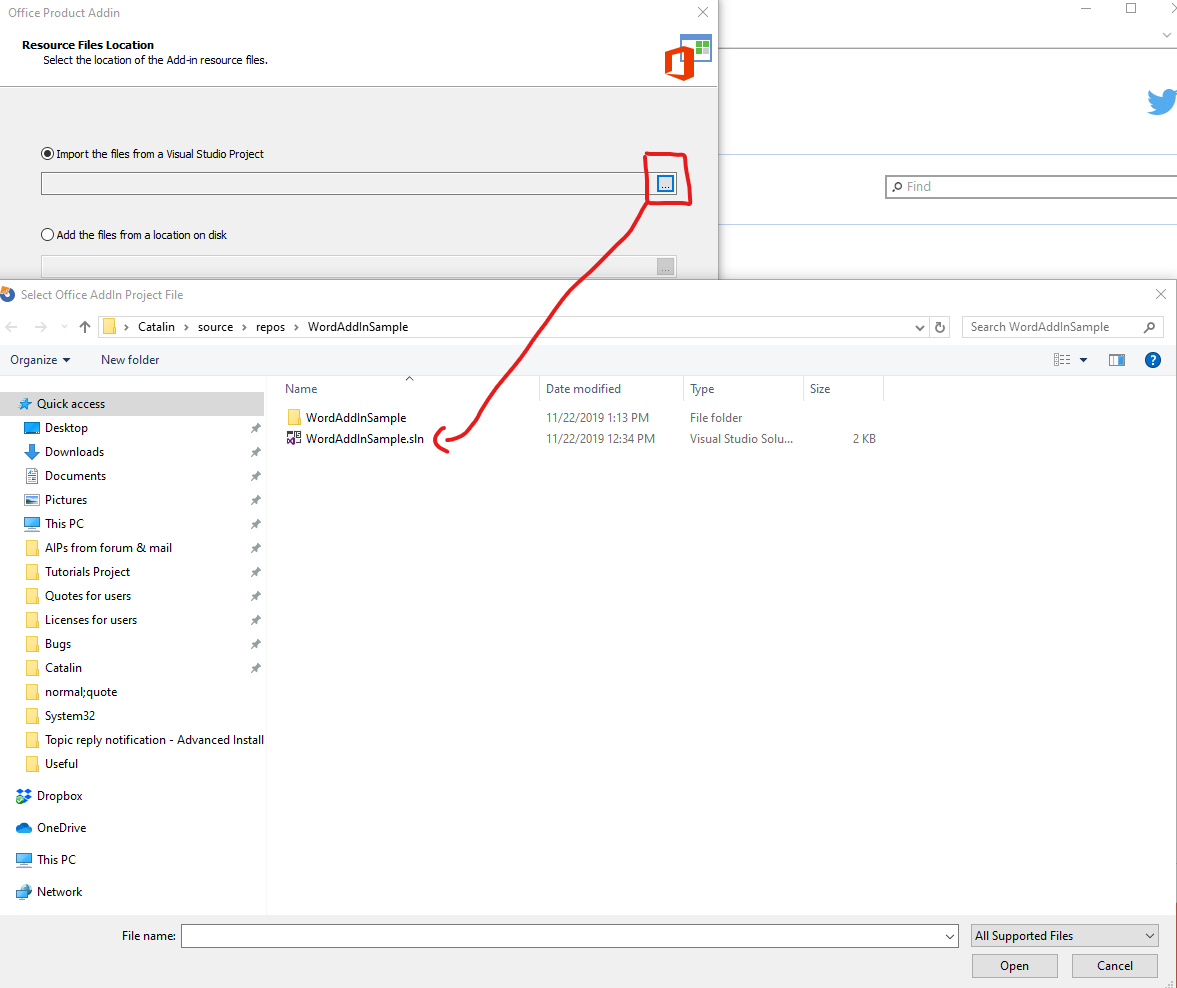Click the WordAddInSample.sln solution file
Screen dimensions: 1177x988
364,439
